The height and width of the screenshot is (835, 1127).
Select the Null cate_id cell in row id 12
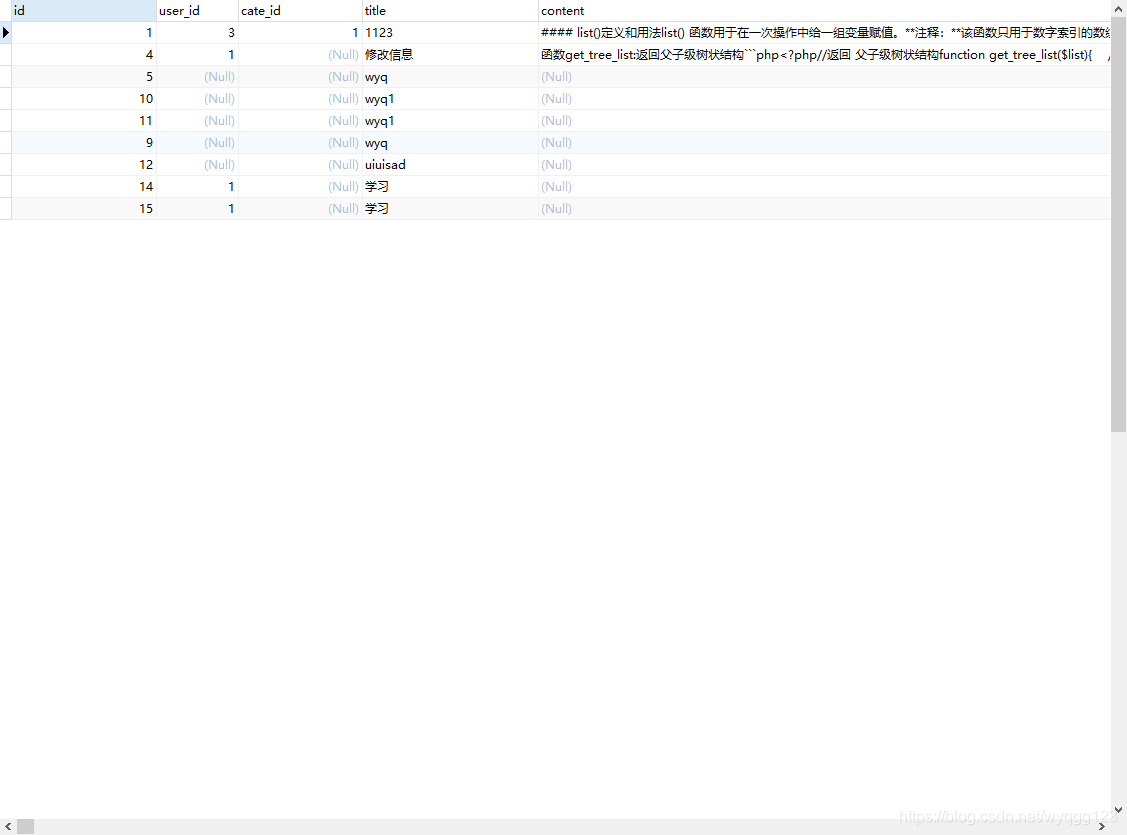[x=300, y=165]
